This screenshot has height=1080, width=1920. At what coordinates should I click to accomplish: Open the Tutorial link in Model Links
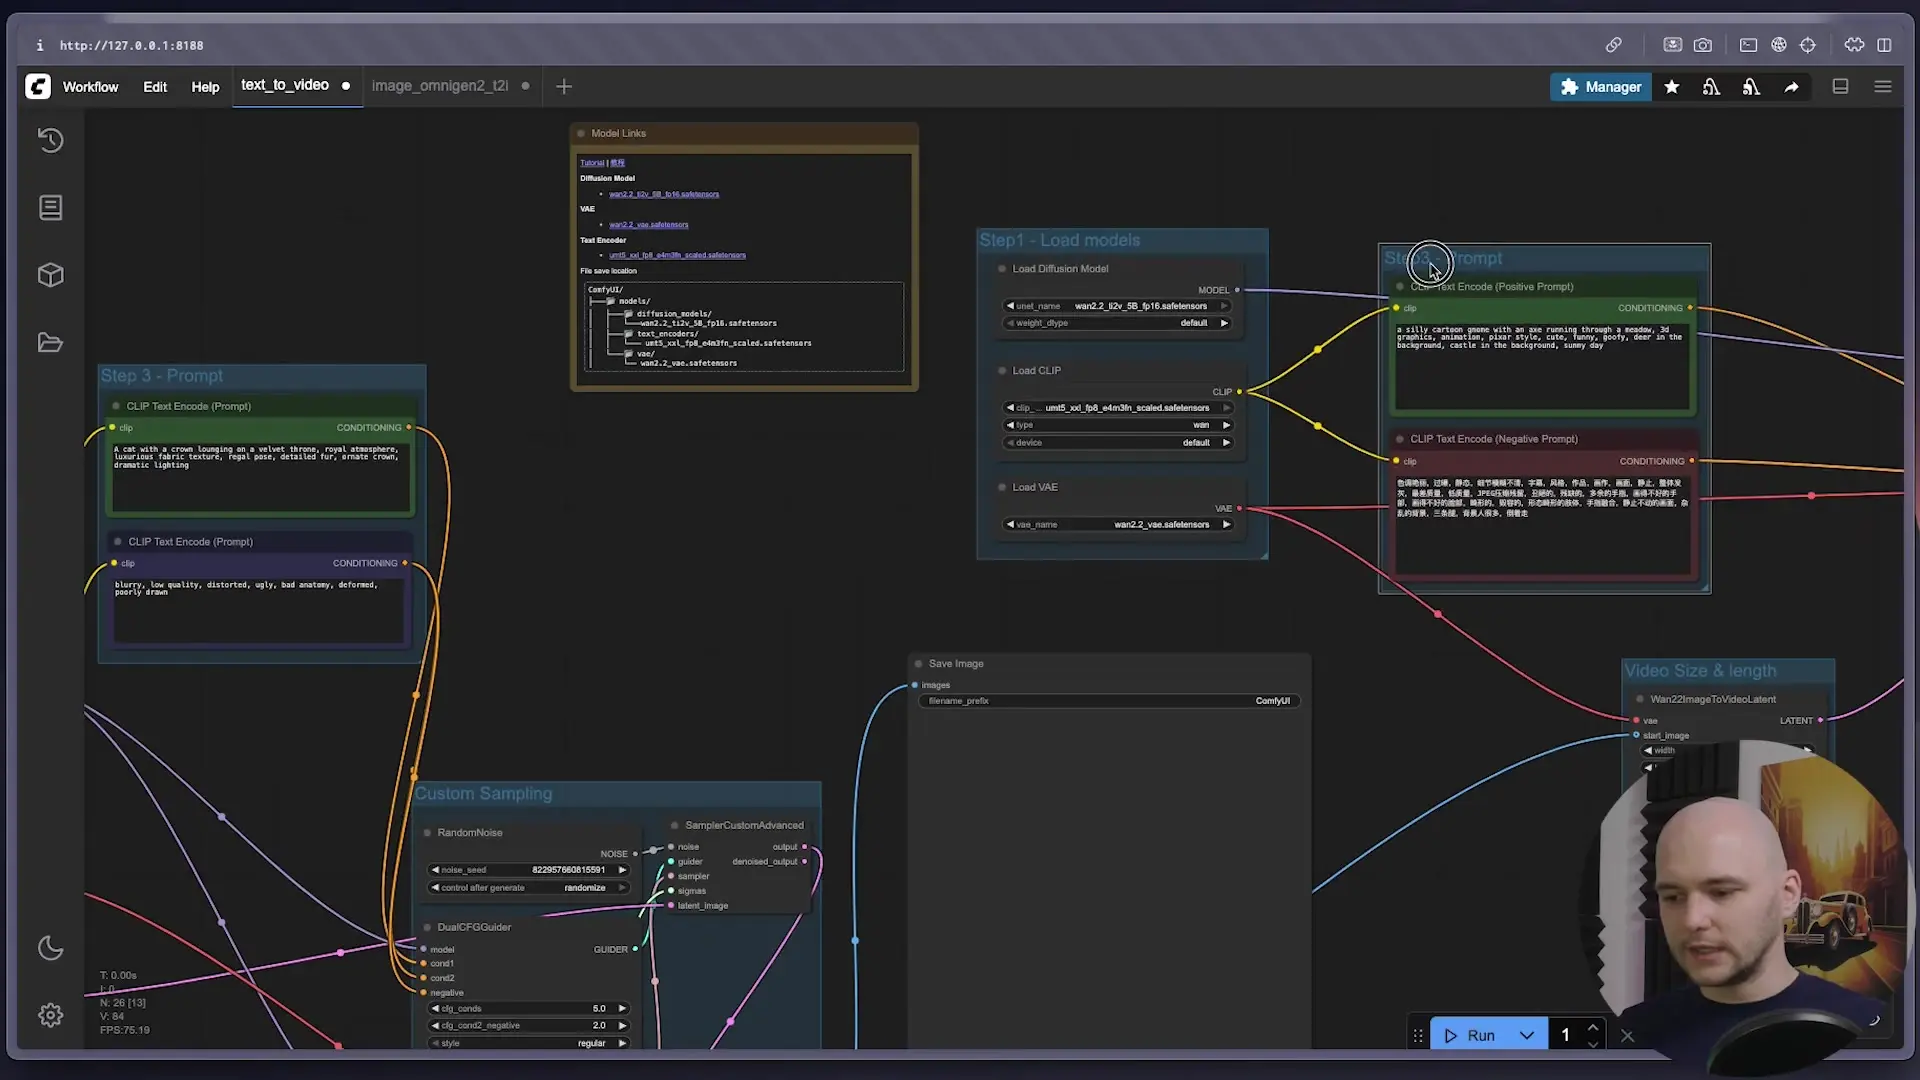[x=592, y=163]
